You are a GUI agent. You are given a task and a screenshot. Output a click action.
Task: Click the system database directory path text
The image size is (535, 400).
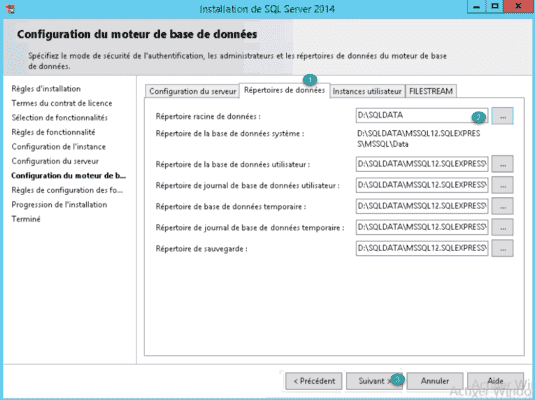tap(419, 139)
